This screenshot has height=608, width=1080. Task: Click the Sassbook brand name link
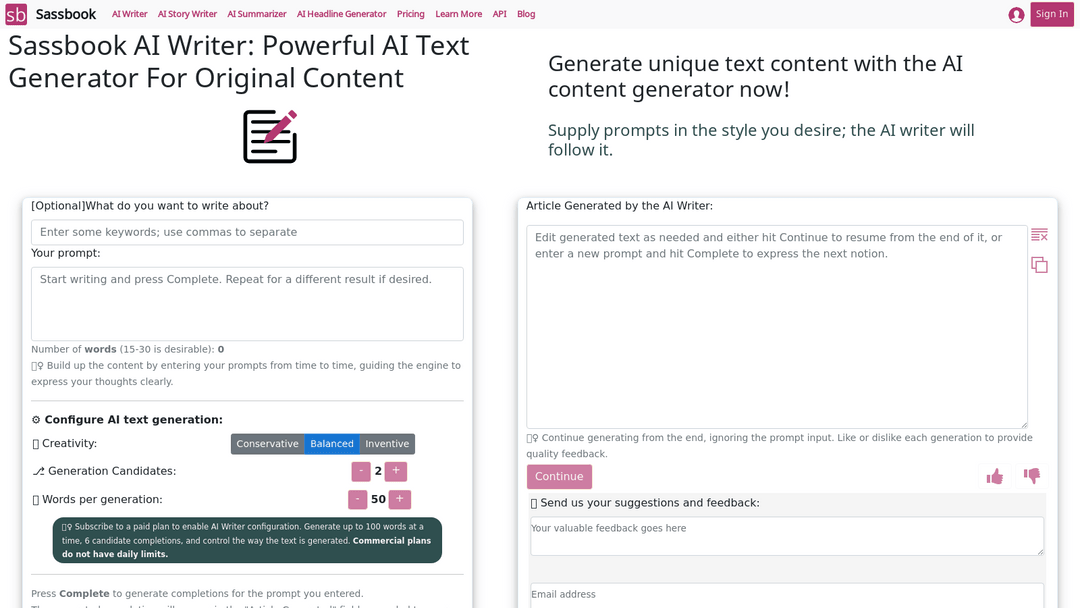click(66, 14)
